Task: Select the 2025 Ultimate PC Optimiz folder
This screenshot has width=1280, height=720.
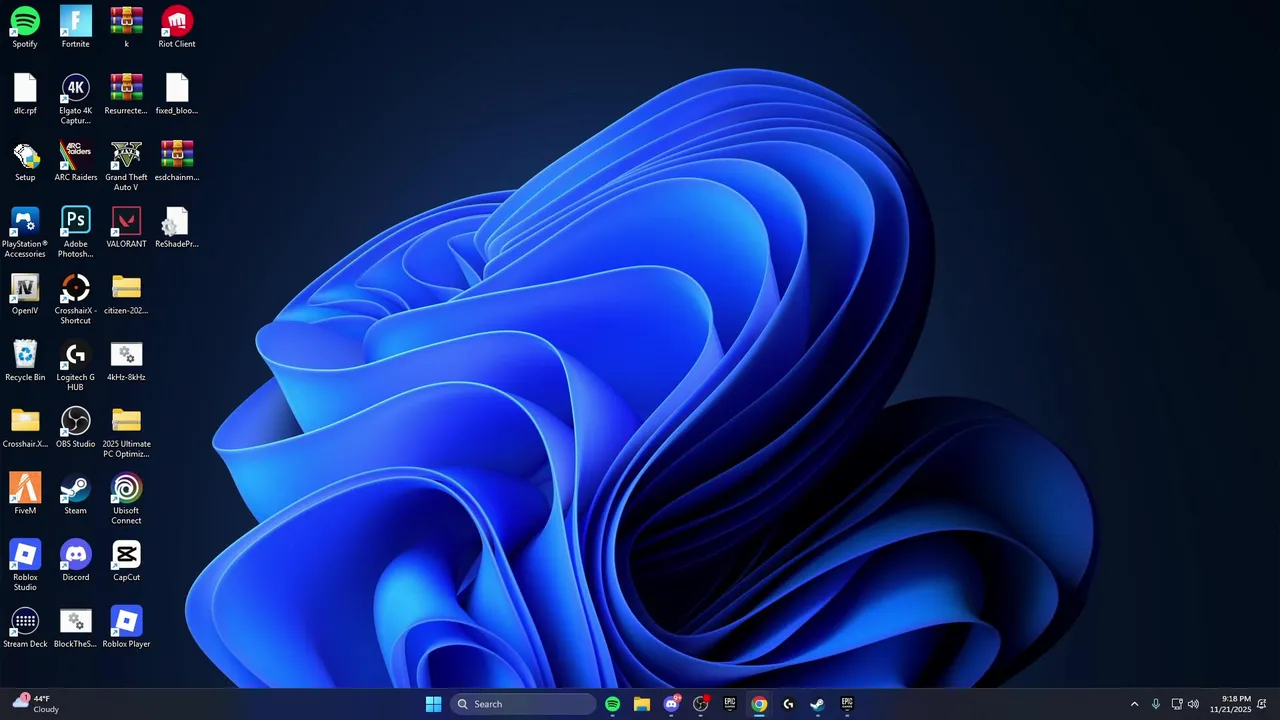Action: [126, 433]
